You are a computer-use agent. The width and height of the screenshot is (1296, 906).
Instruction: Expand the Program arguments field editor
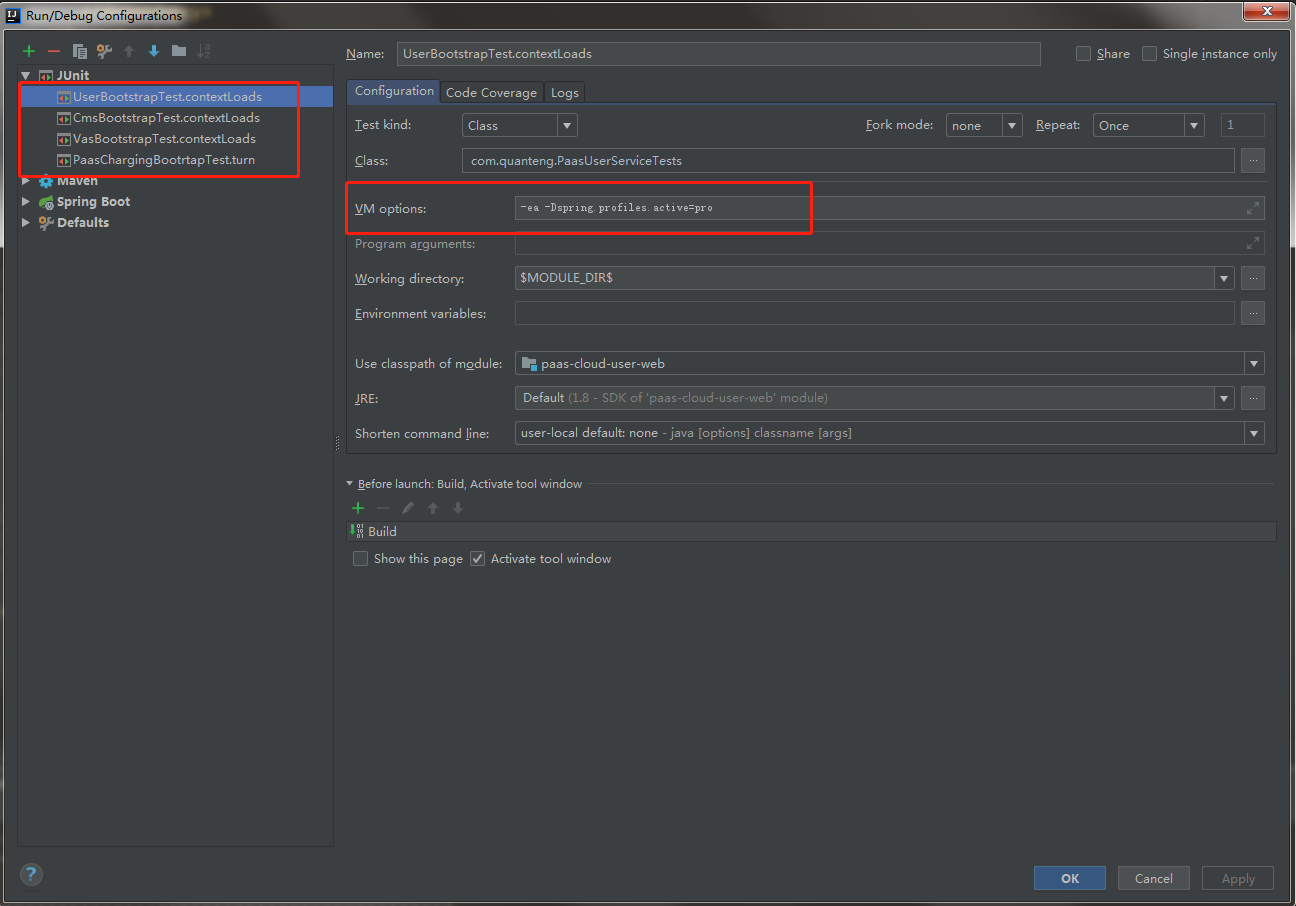coord(1253,243)
